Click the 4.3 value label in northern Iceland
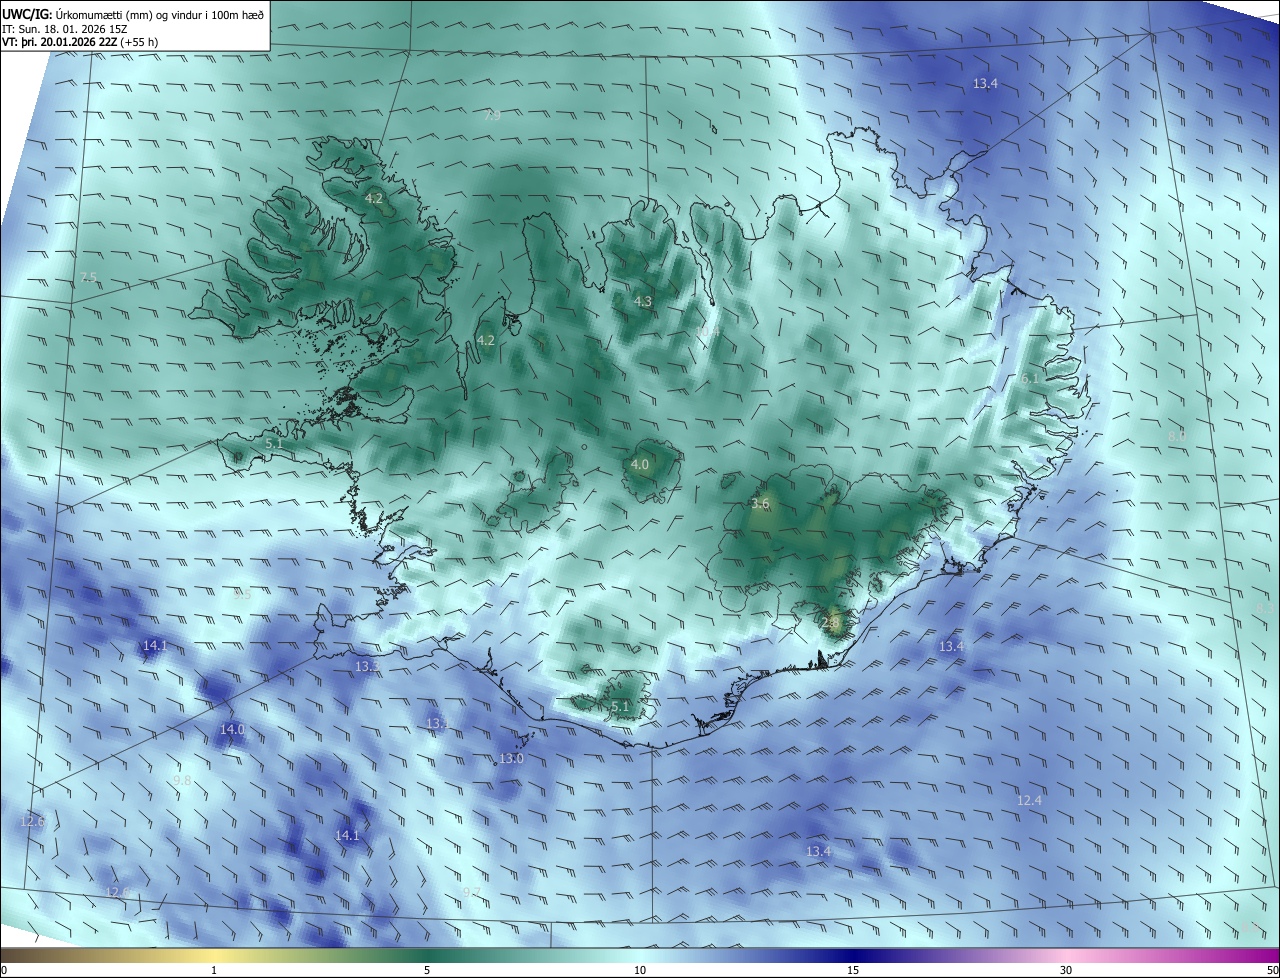This screenshot has height=978, width=1280. [643, 301]
